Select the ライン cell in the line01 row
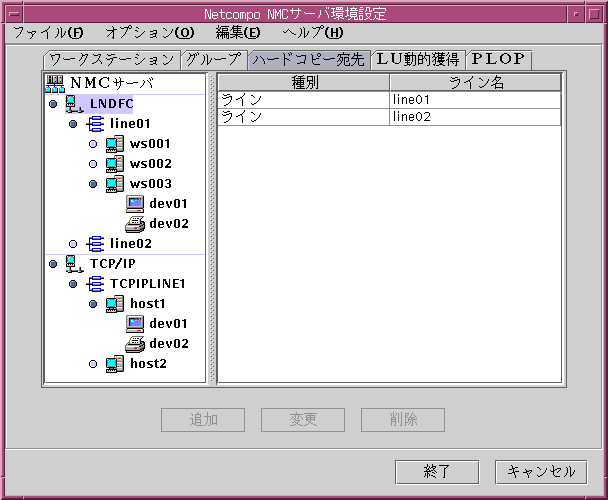Screen dimensions: 608x500 (x=304, y=100)
